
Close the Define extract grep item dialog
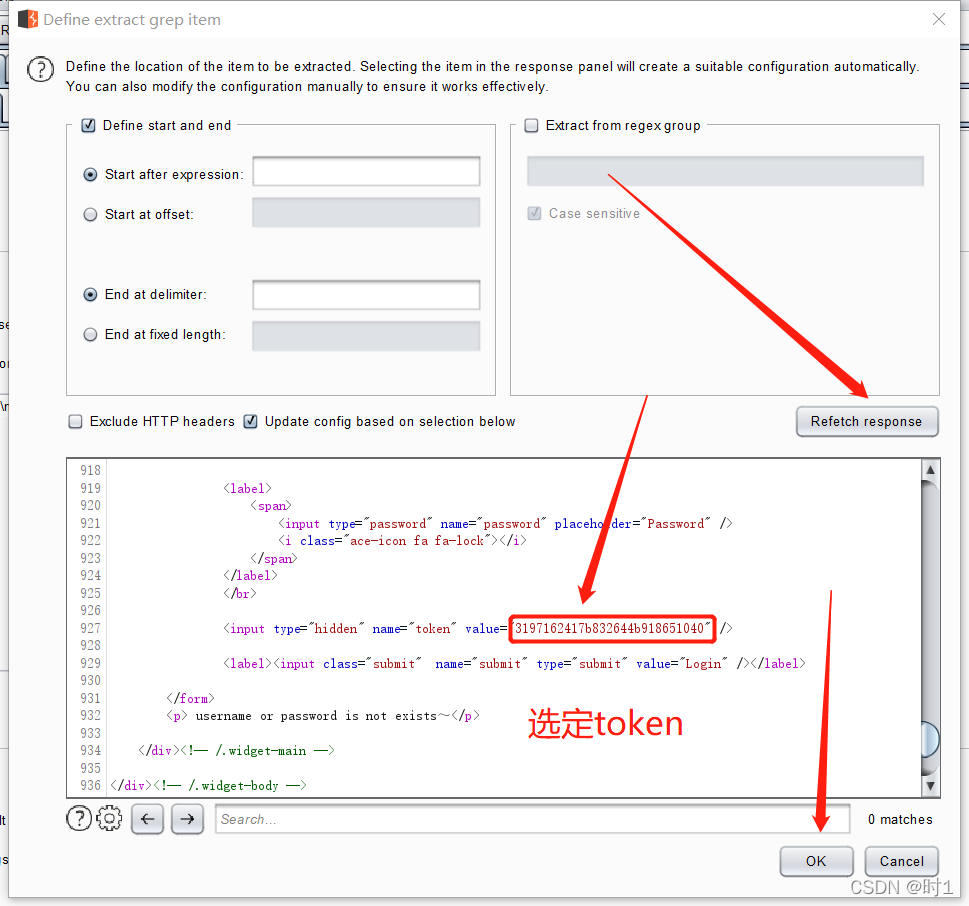938,19
